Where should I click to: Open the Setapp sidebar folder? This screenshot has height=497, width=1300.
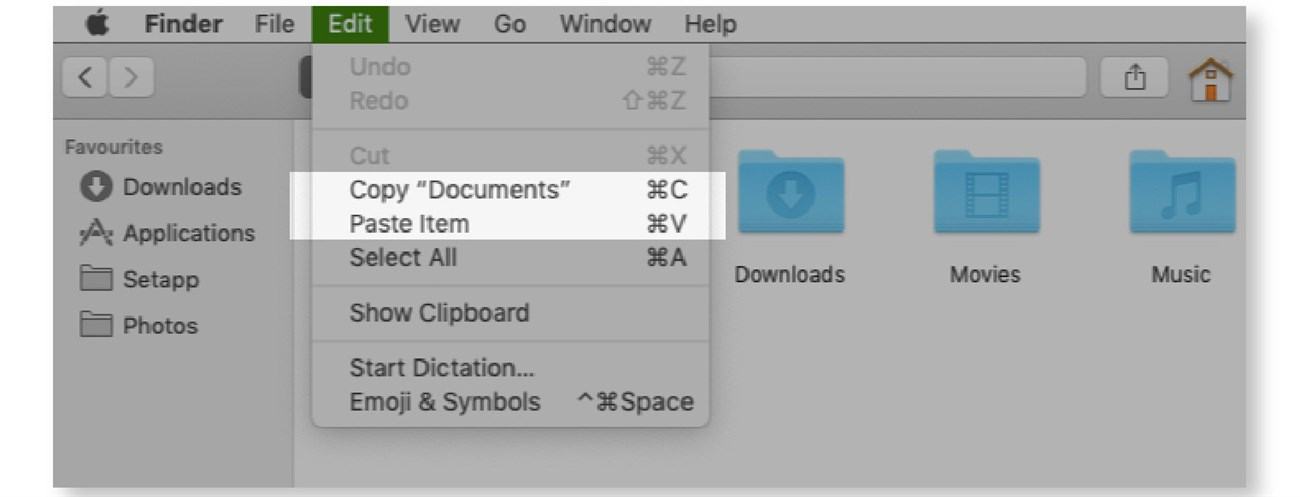[138, 279]
